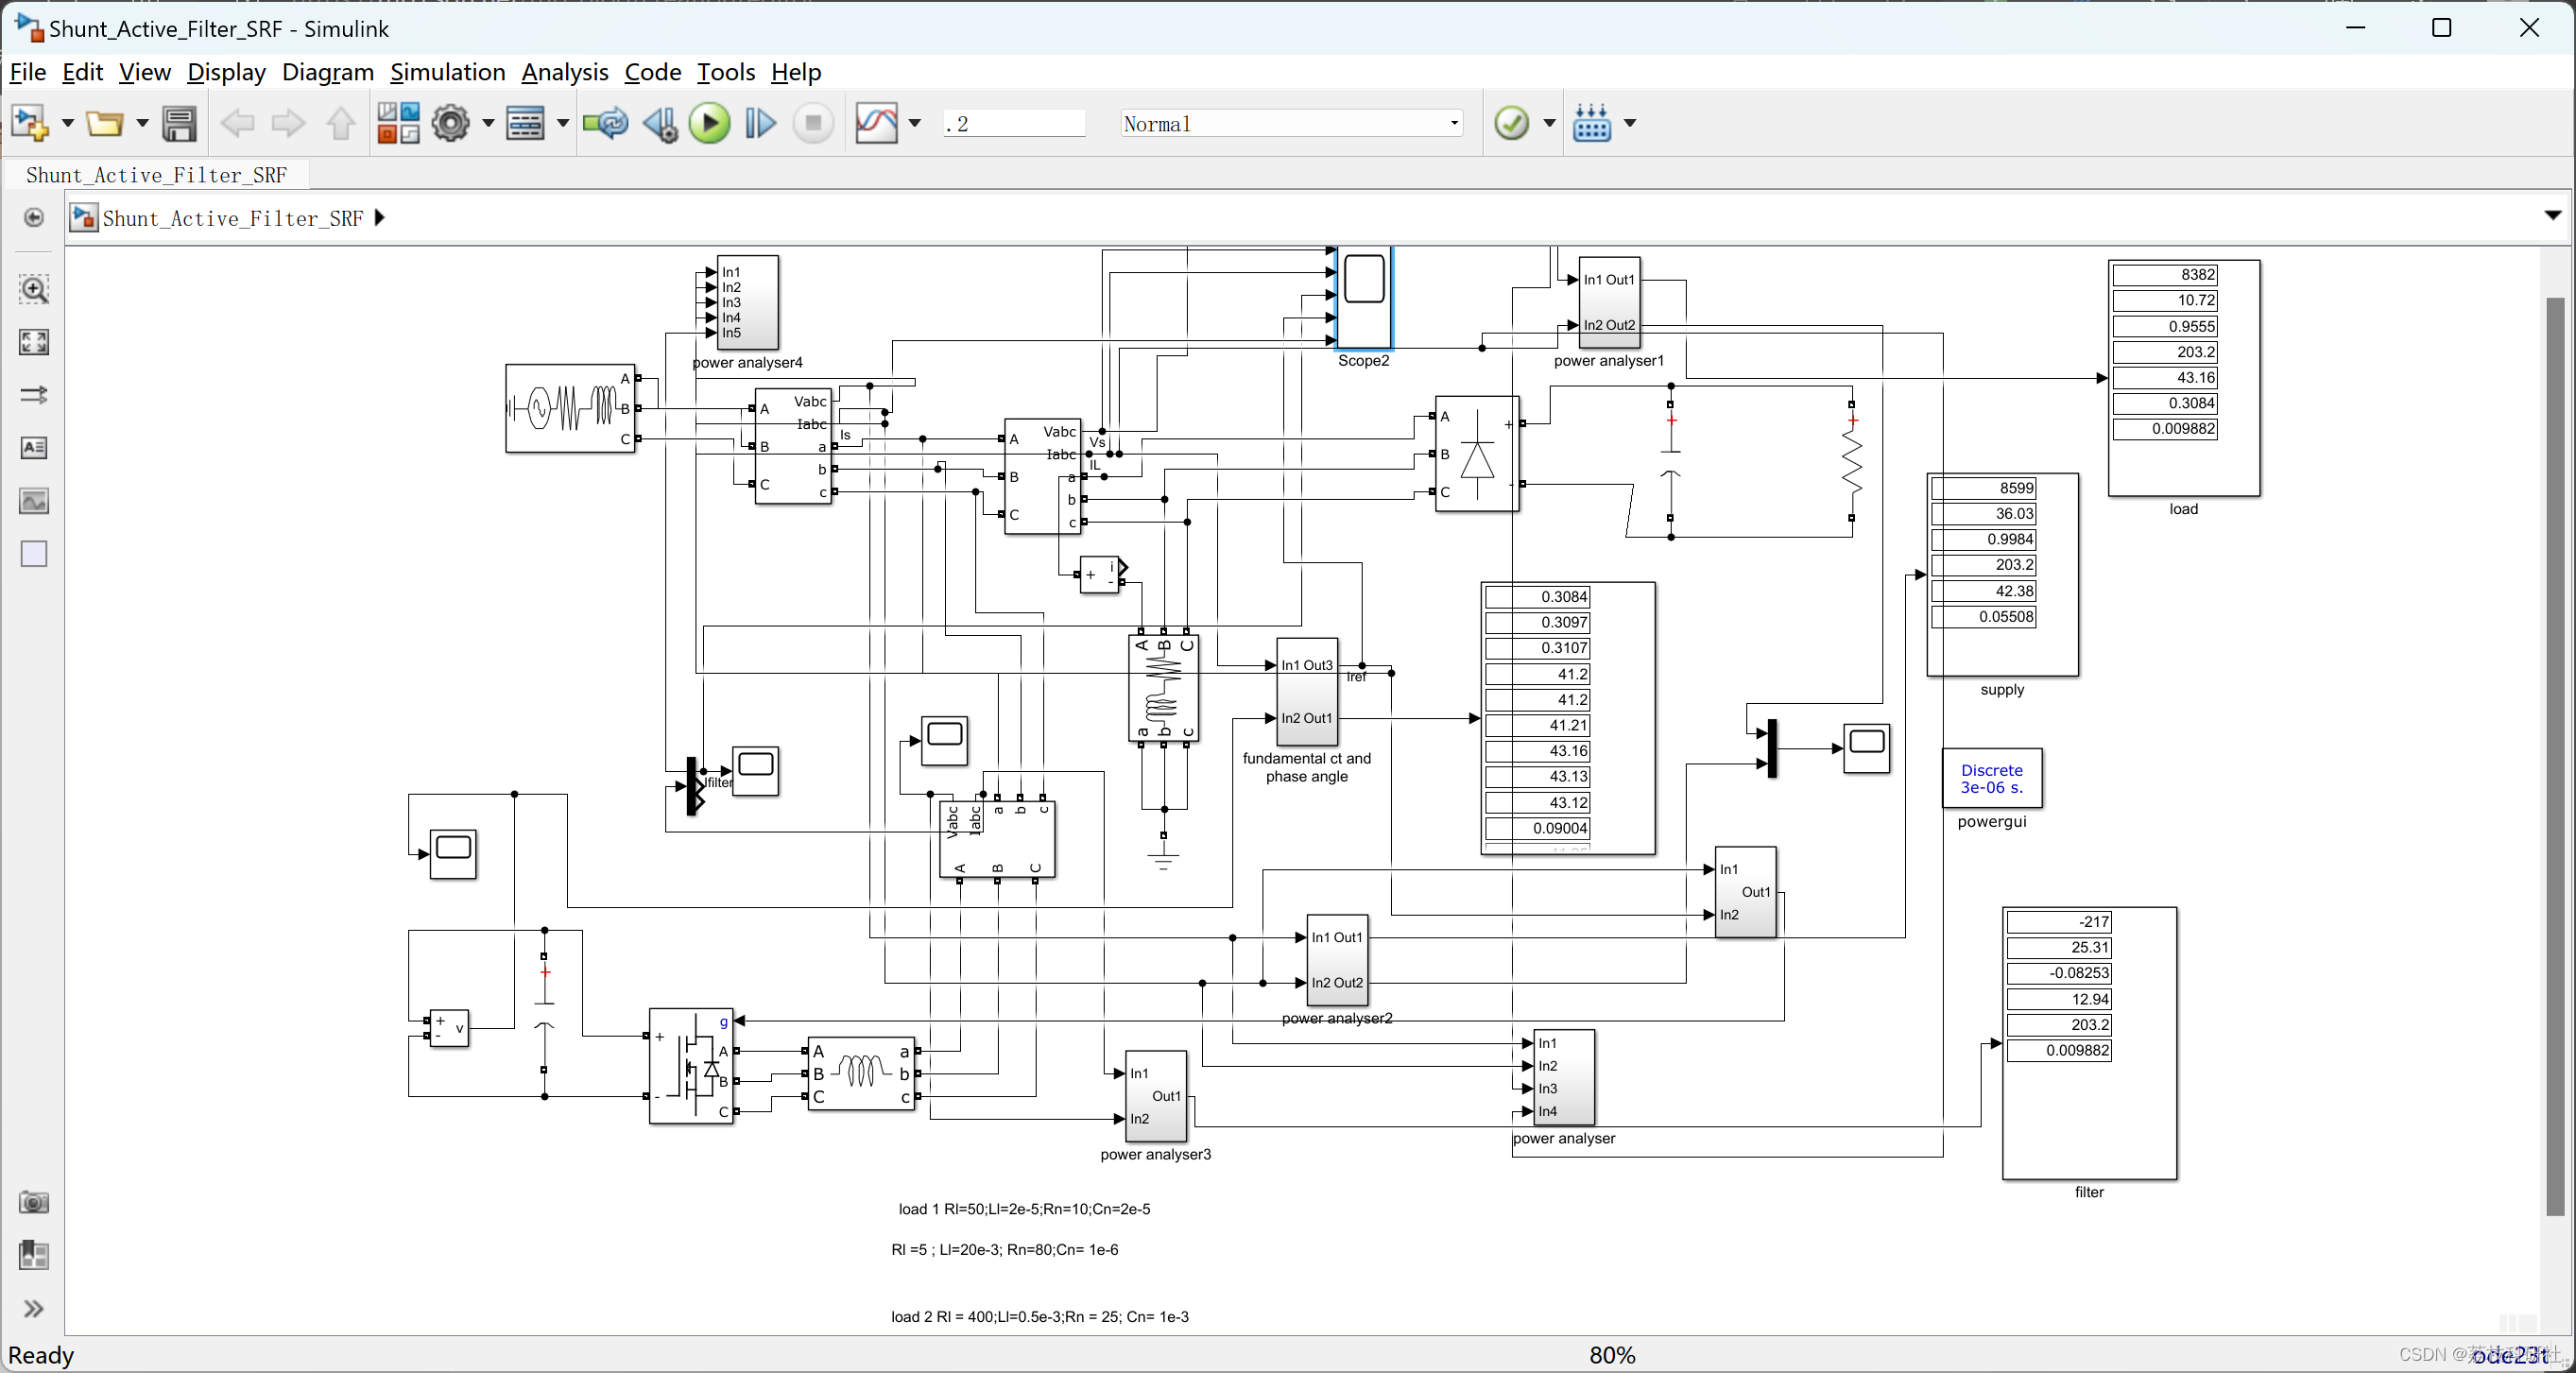Open the Simulation menu

[x=447, y=72]
